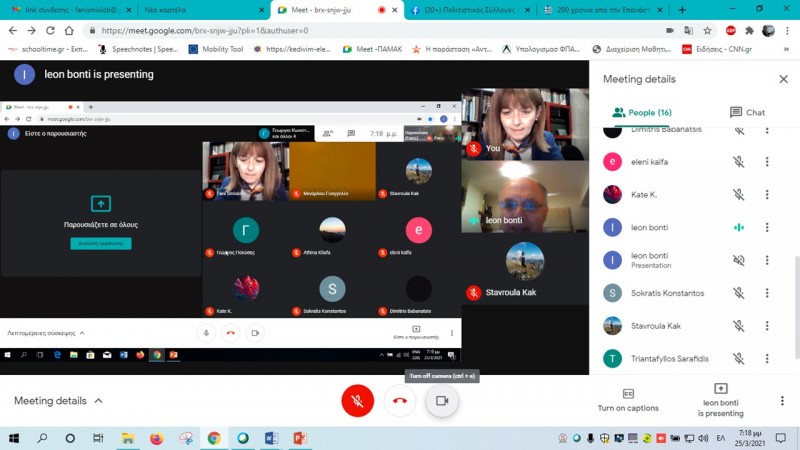Viewport: 800px width, 450px height.
Task: Click leon bonti is presenting button
Action: tap(720, 400)
